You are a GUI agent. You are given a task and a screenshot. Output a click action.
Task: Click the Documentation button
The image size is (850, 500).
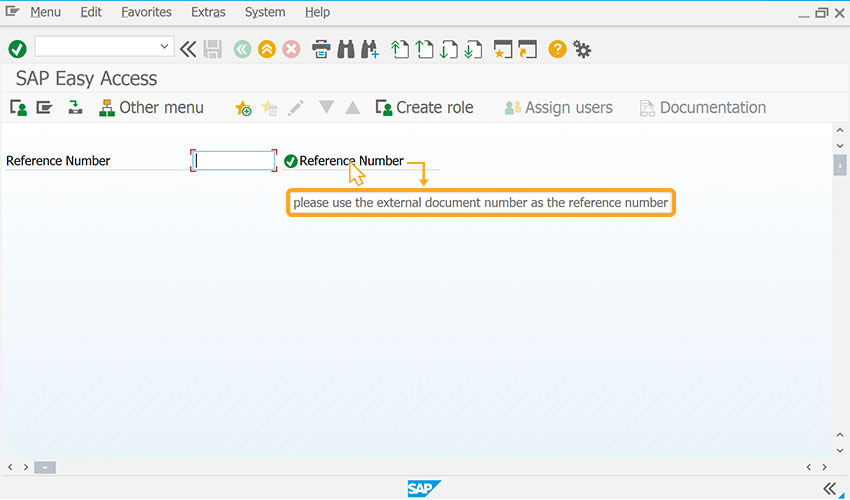pyautogui.click(x=703, y=107)
